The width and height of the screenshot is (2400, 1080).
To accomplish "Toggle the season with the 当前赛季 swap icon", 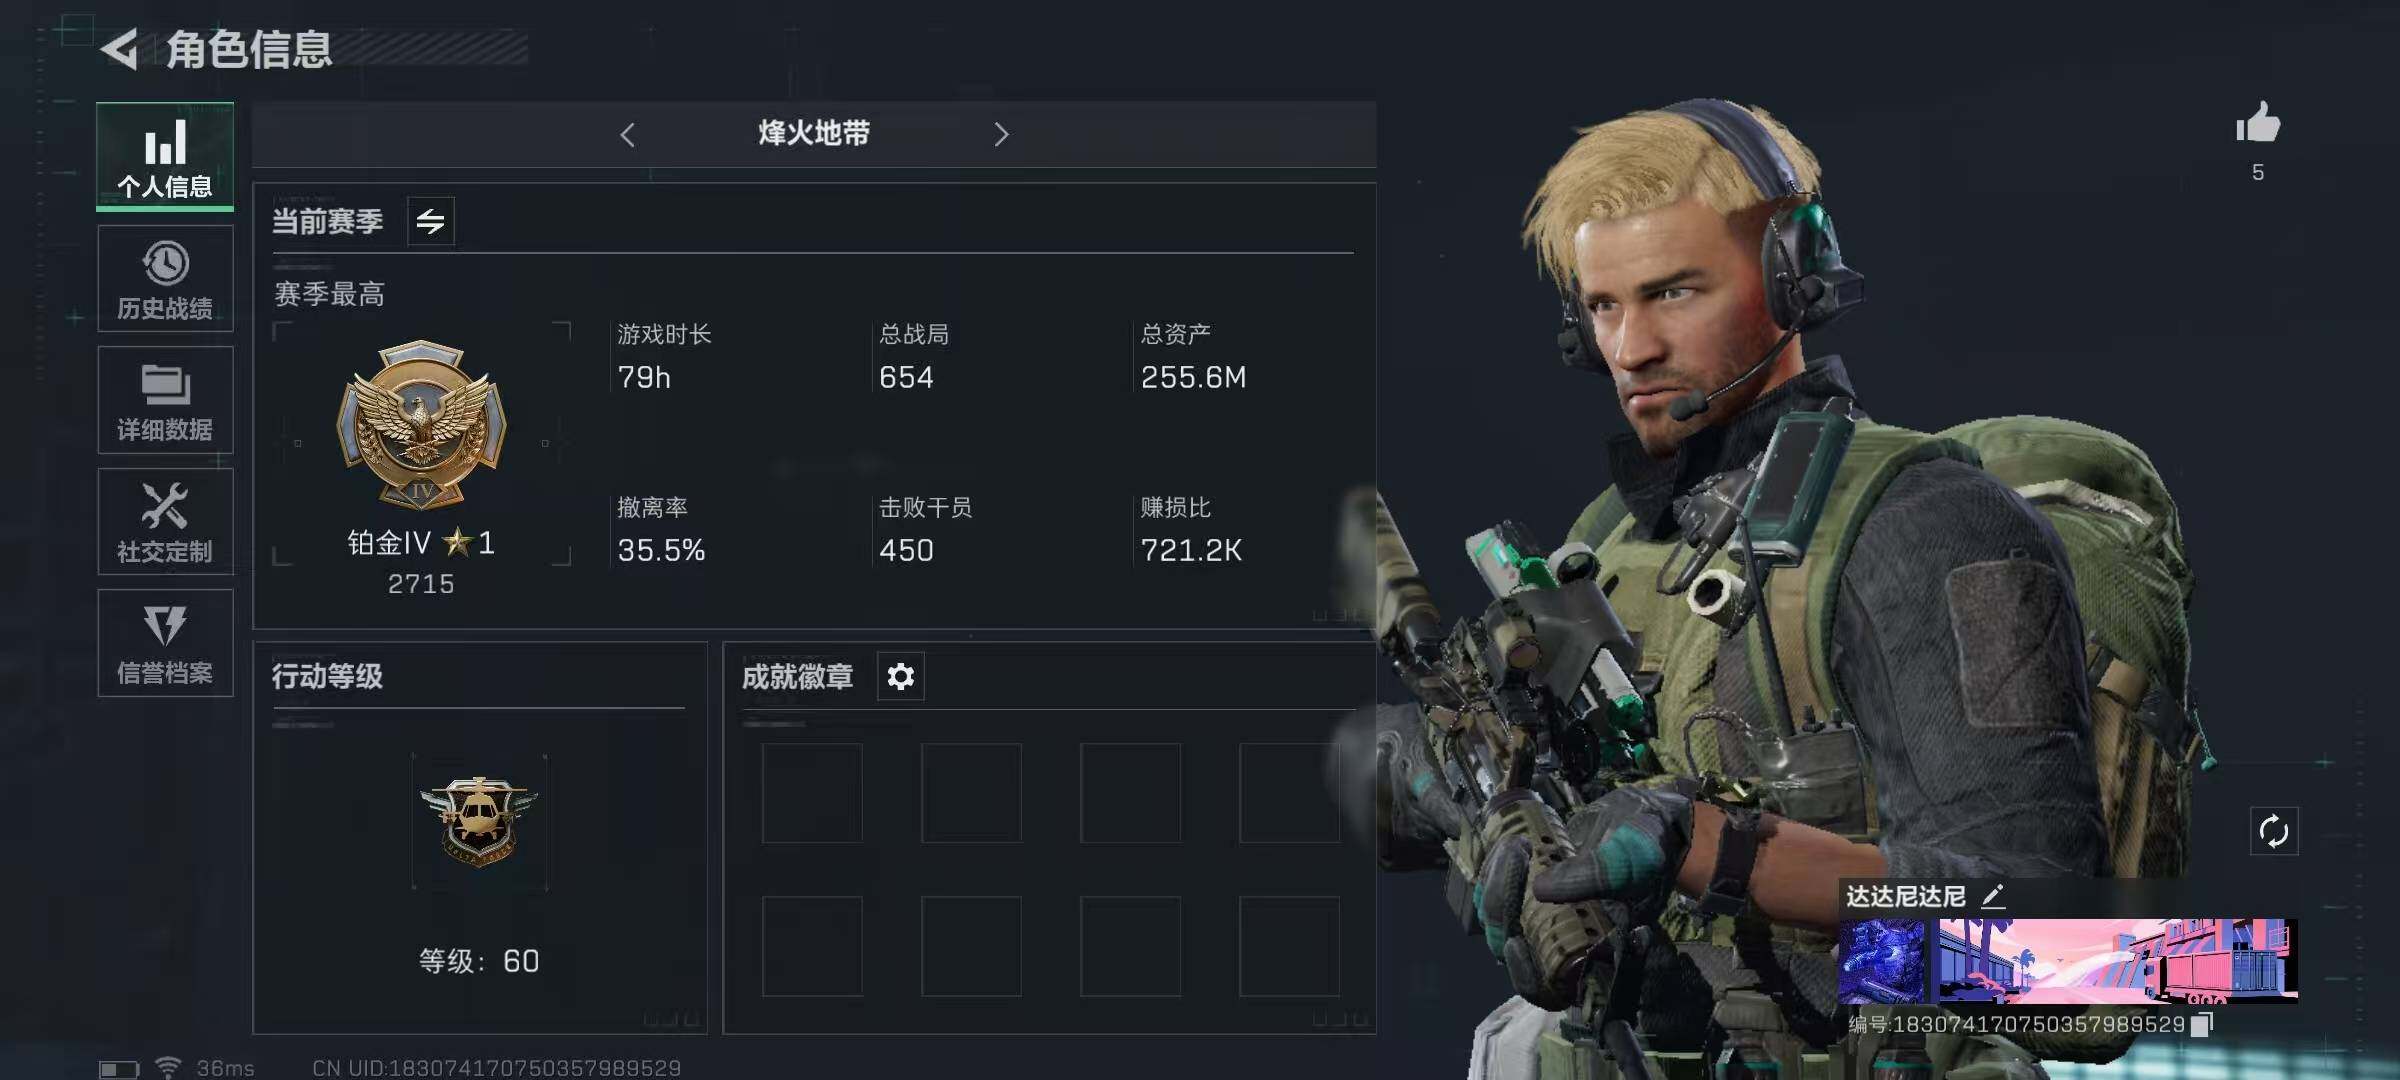I will point(431,221).
